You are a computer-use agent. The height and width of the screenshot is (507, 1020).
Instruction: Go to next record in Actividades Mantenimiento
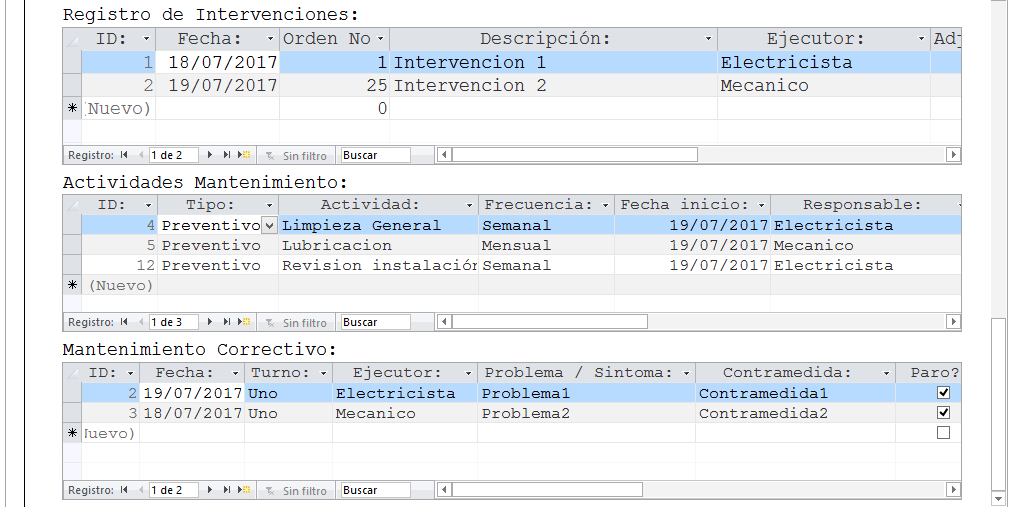click(x=210, y=322)
